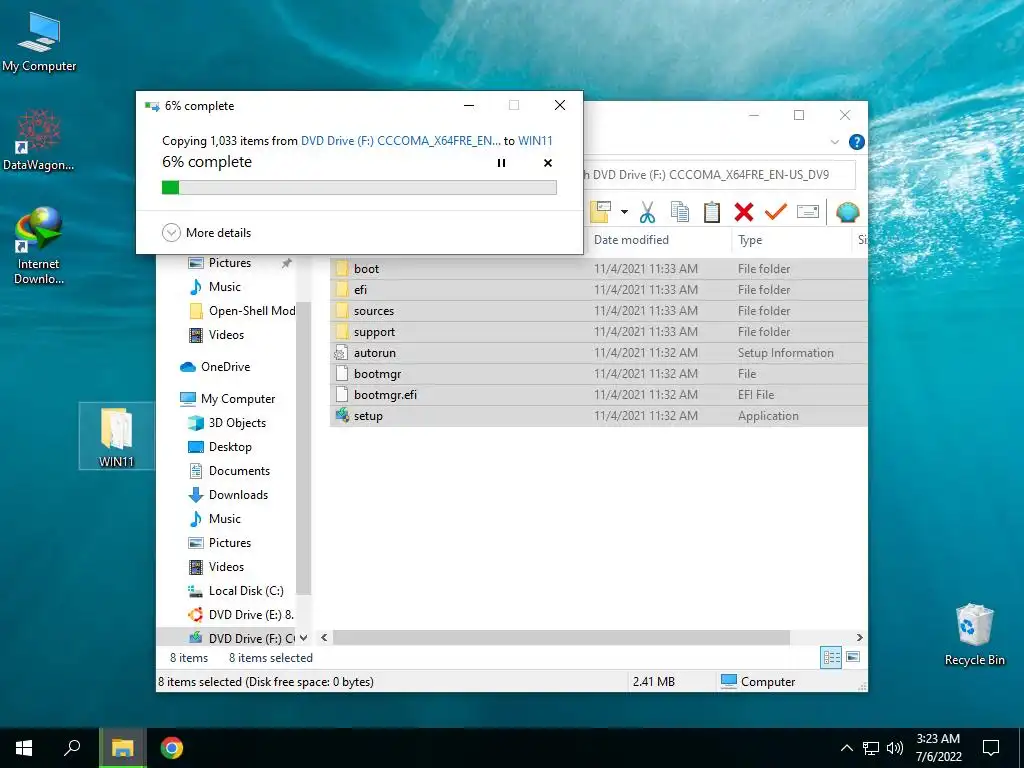Open the Windows Start menu
This screenshot has width=1024, height=768.
[24, 748]
